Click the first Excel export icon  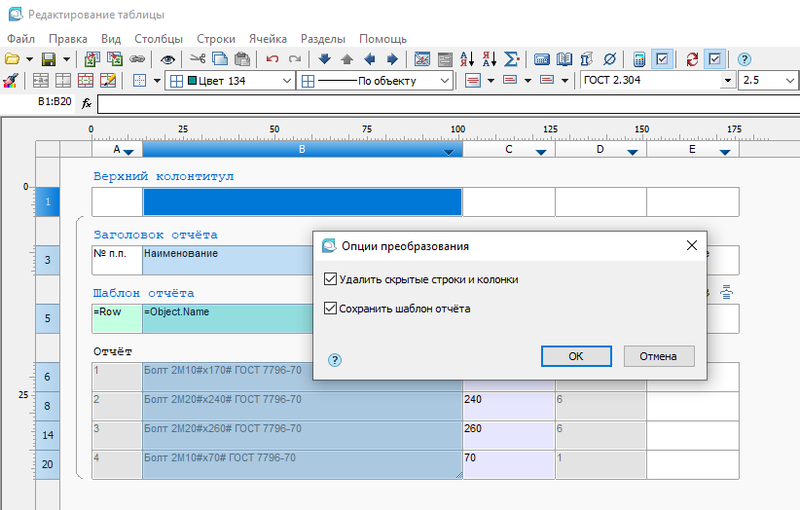pyautogui.click(x=92, y=59)
